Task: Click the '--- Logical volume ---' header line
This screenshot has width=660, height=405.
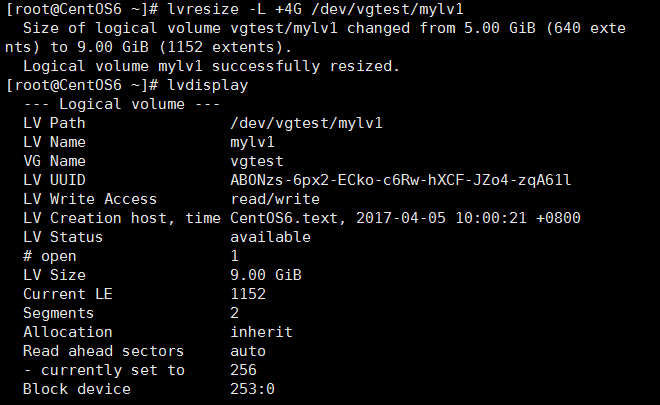Action: (x=122, y=104)
